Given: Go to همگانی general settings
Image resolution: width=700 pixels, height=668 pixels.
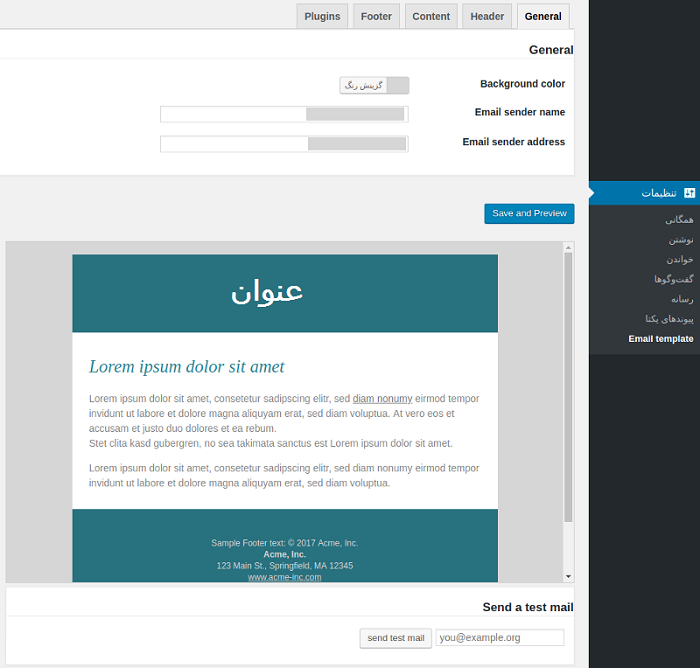Looking at the screenshot, I should pos(678,219).
